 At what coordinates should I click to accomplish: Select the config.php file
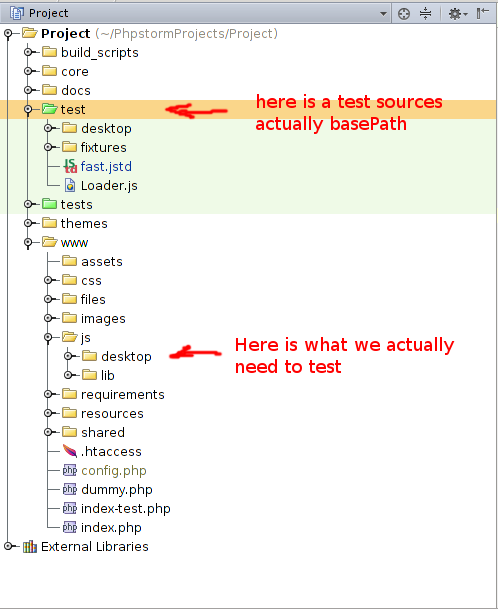pos(114,470)
